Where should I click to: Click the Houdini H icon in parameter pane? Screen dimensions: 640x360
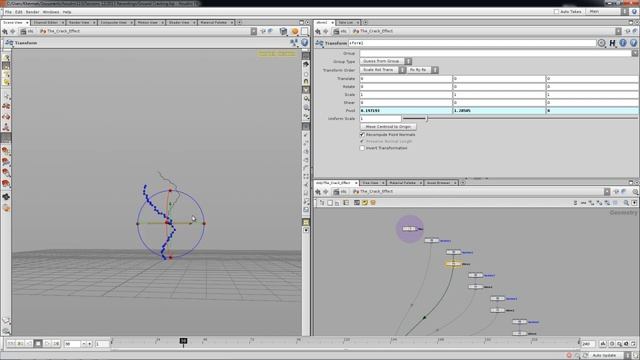pos(612,43)
